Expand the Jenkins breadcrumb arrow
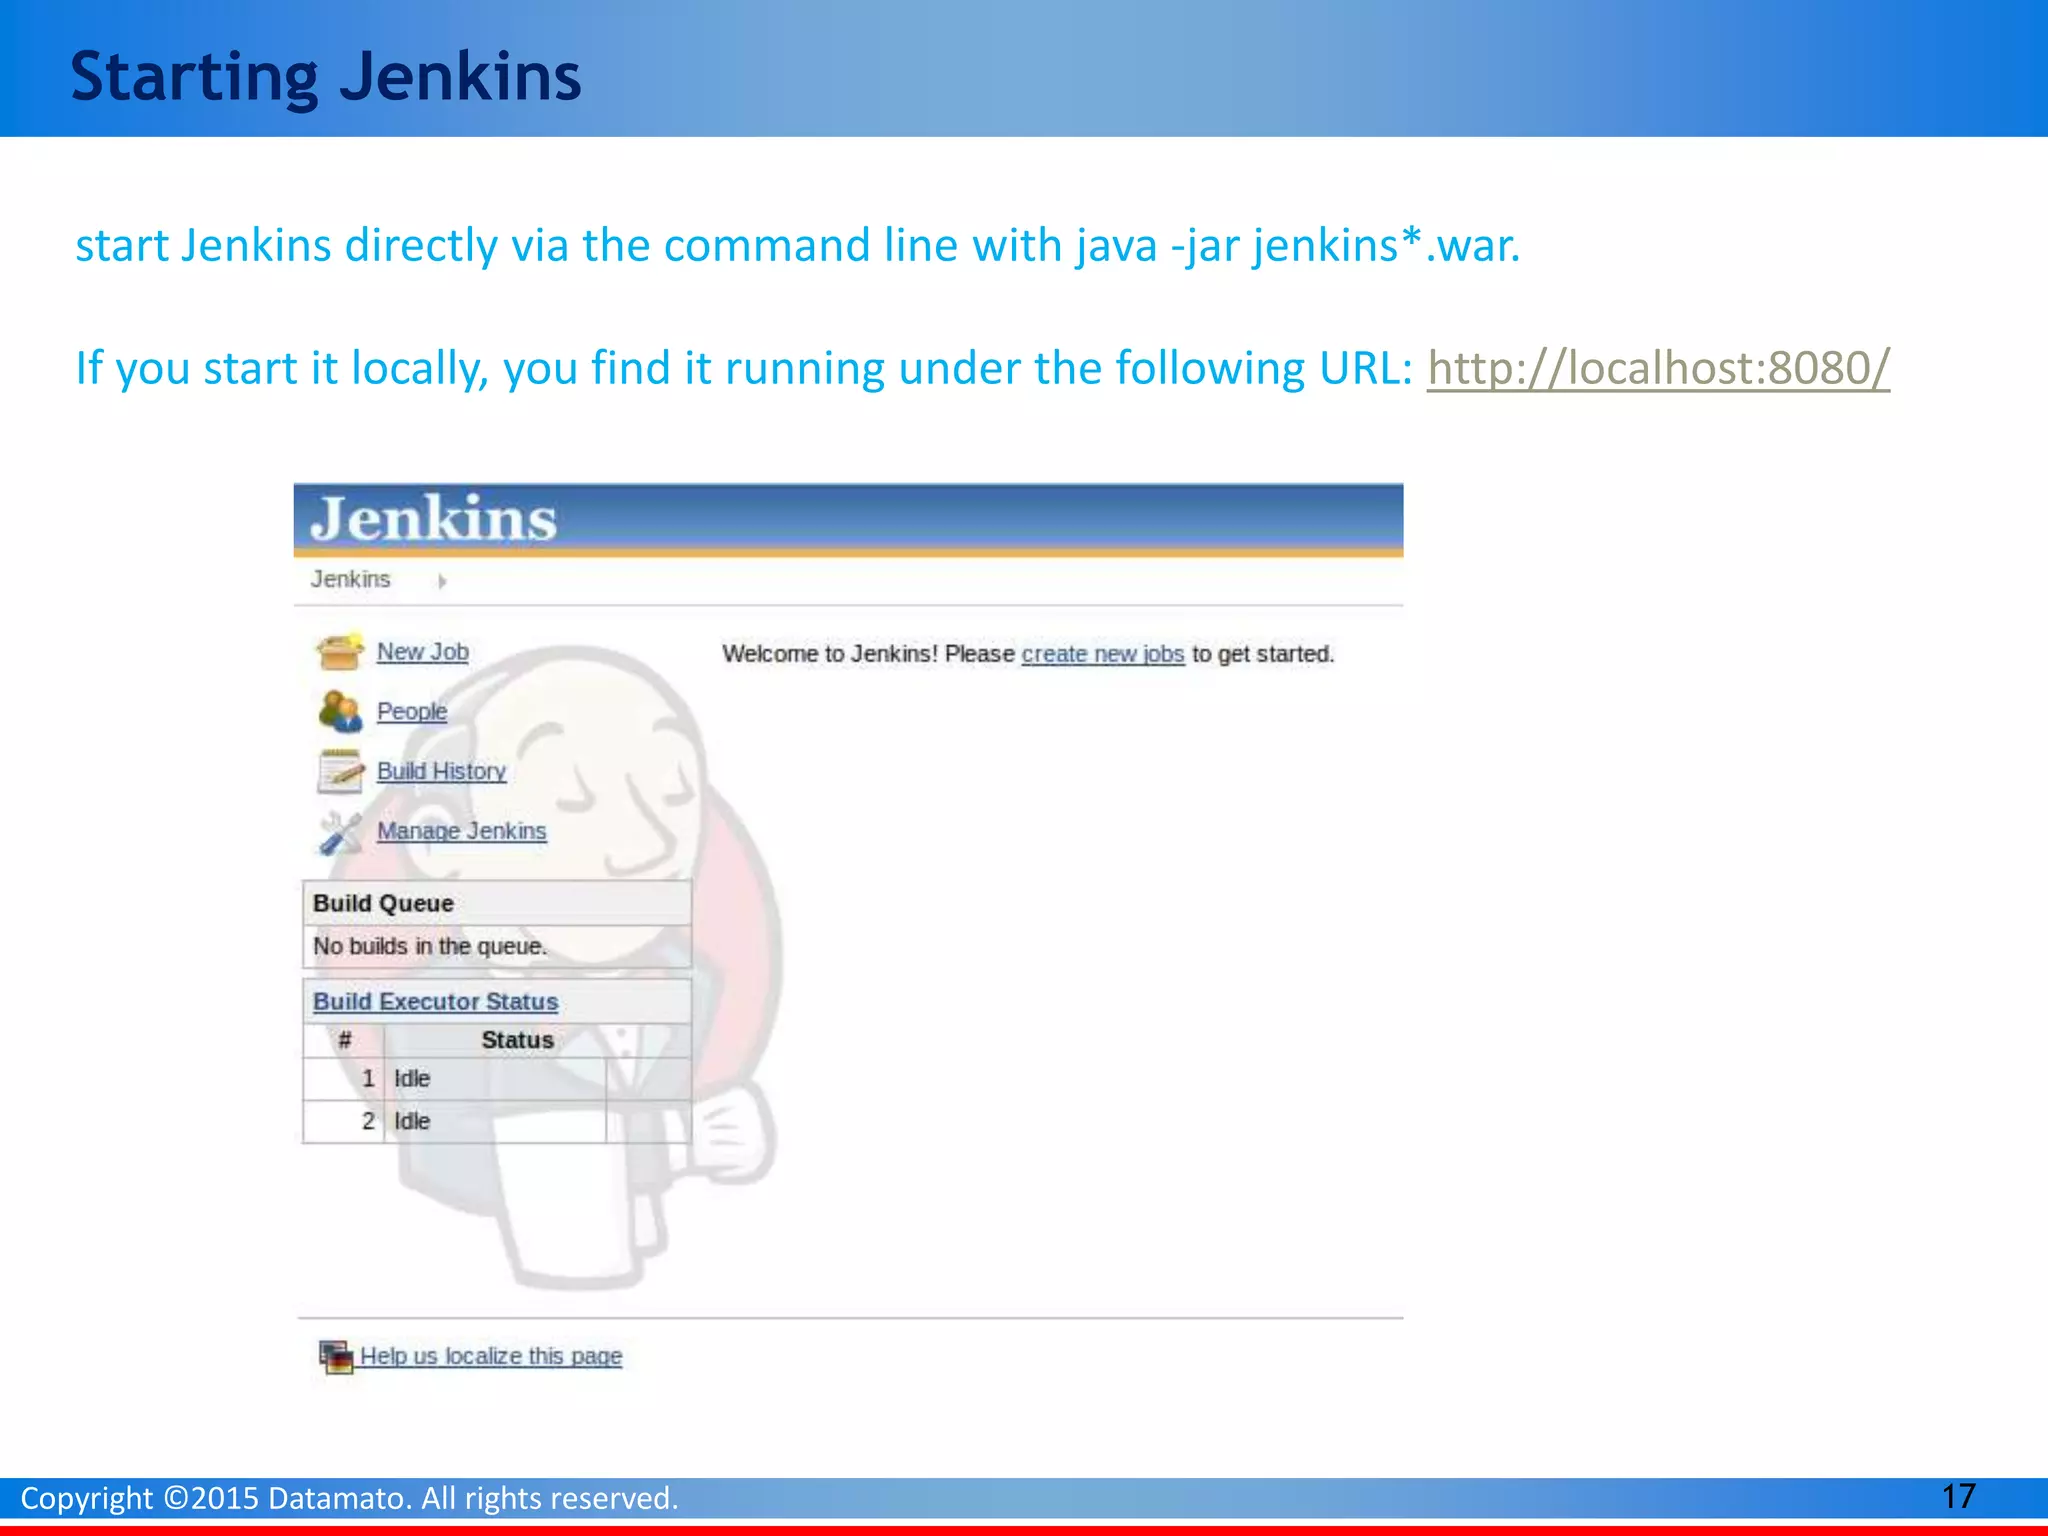The height and width of the screenshot is (1536, 2048). point(442,581)
